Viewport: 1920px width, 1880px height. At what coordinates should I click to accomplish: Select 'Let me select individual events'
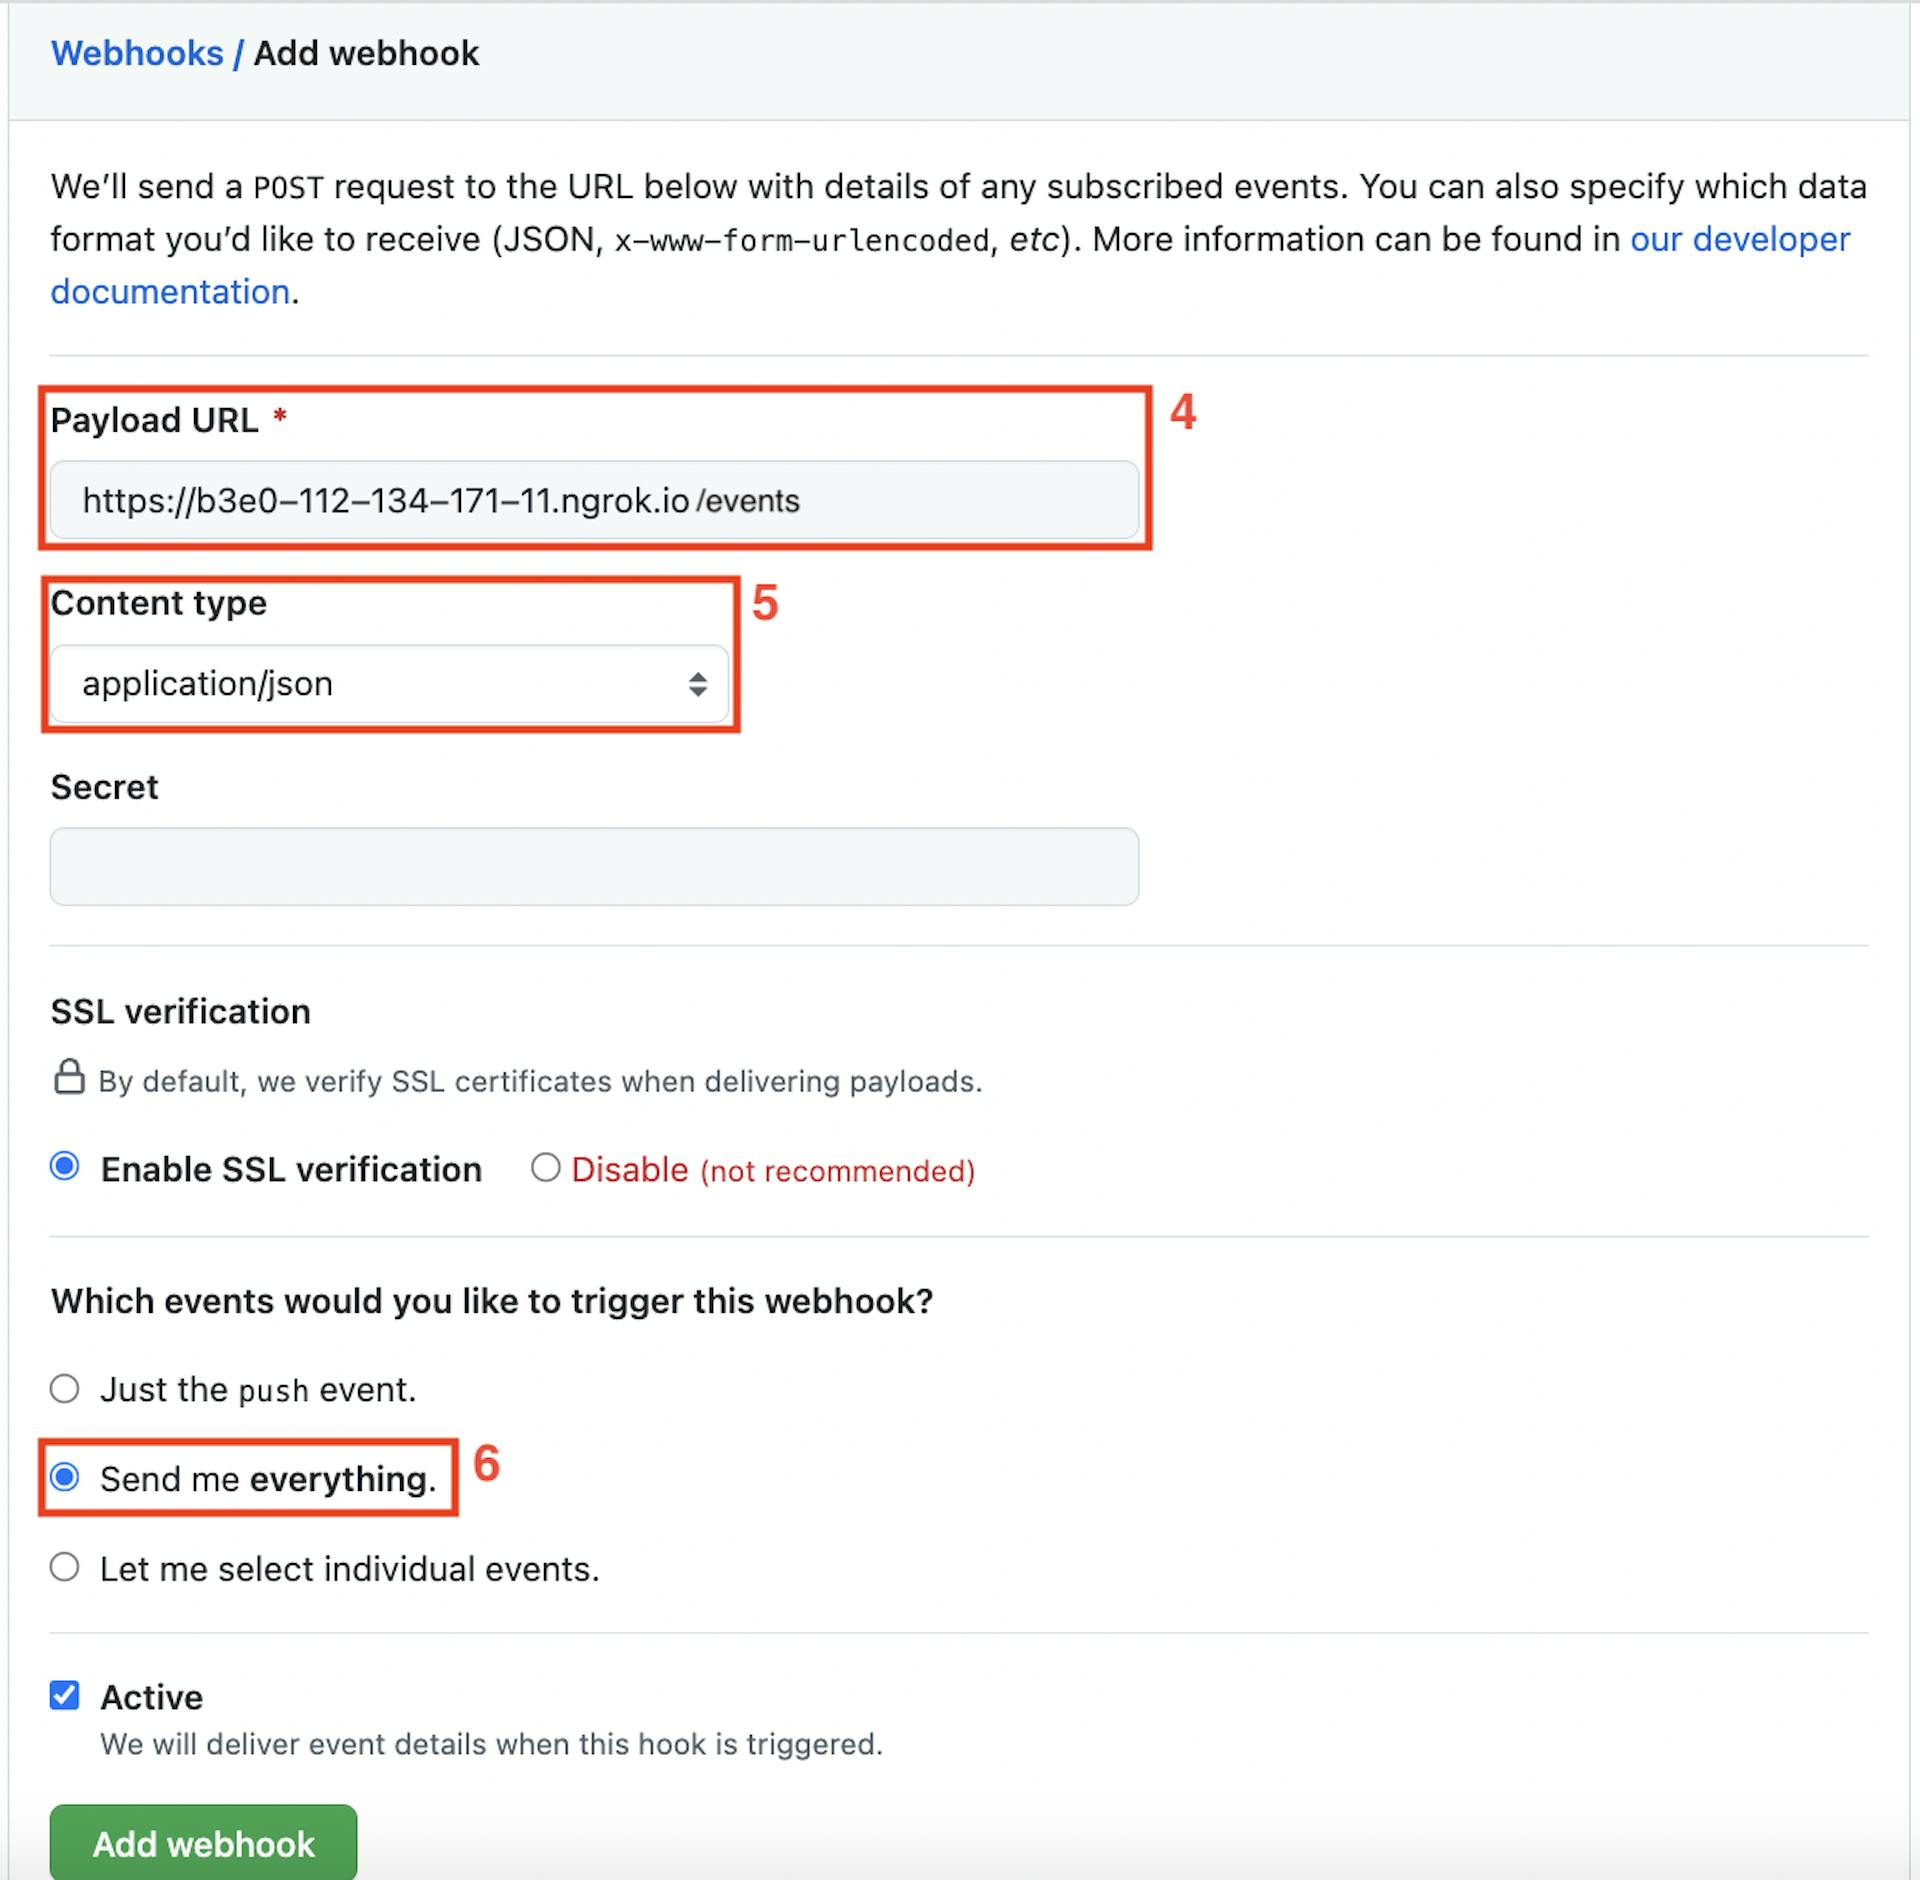click(64, 1568)
